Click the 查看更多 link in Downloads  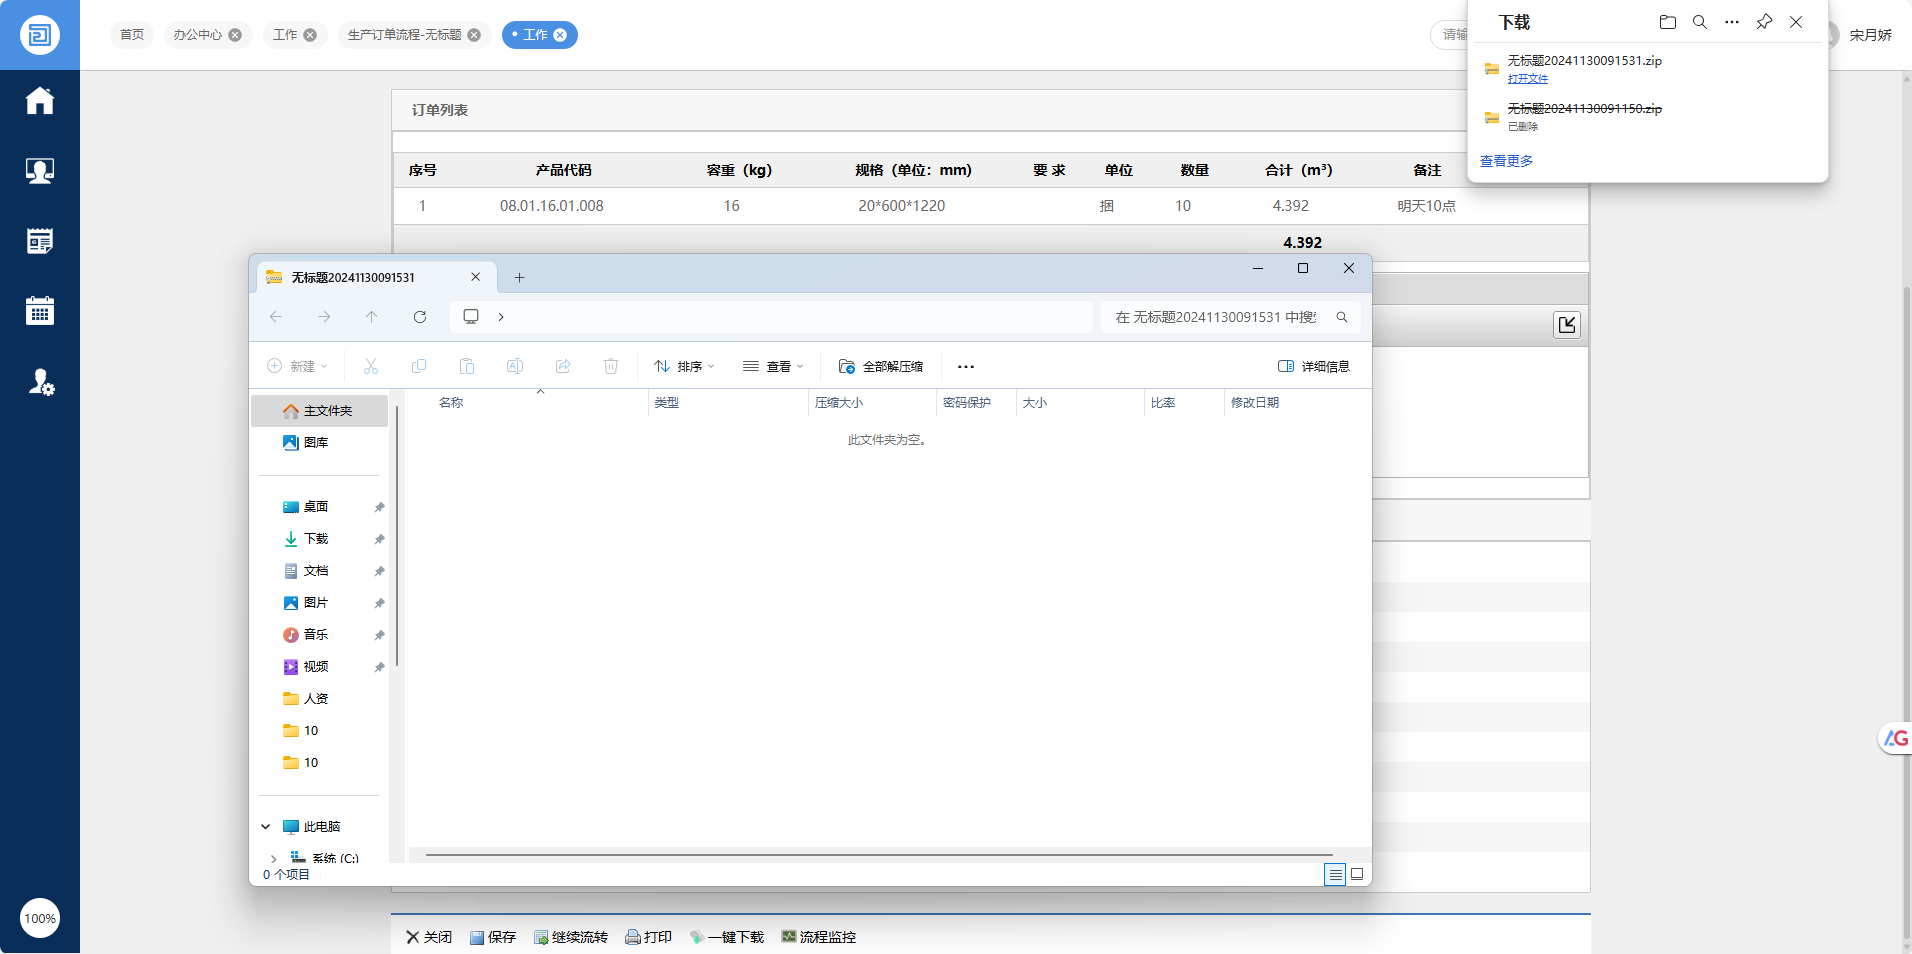coord(1506,161)
